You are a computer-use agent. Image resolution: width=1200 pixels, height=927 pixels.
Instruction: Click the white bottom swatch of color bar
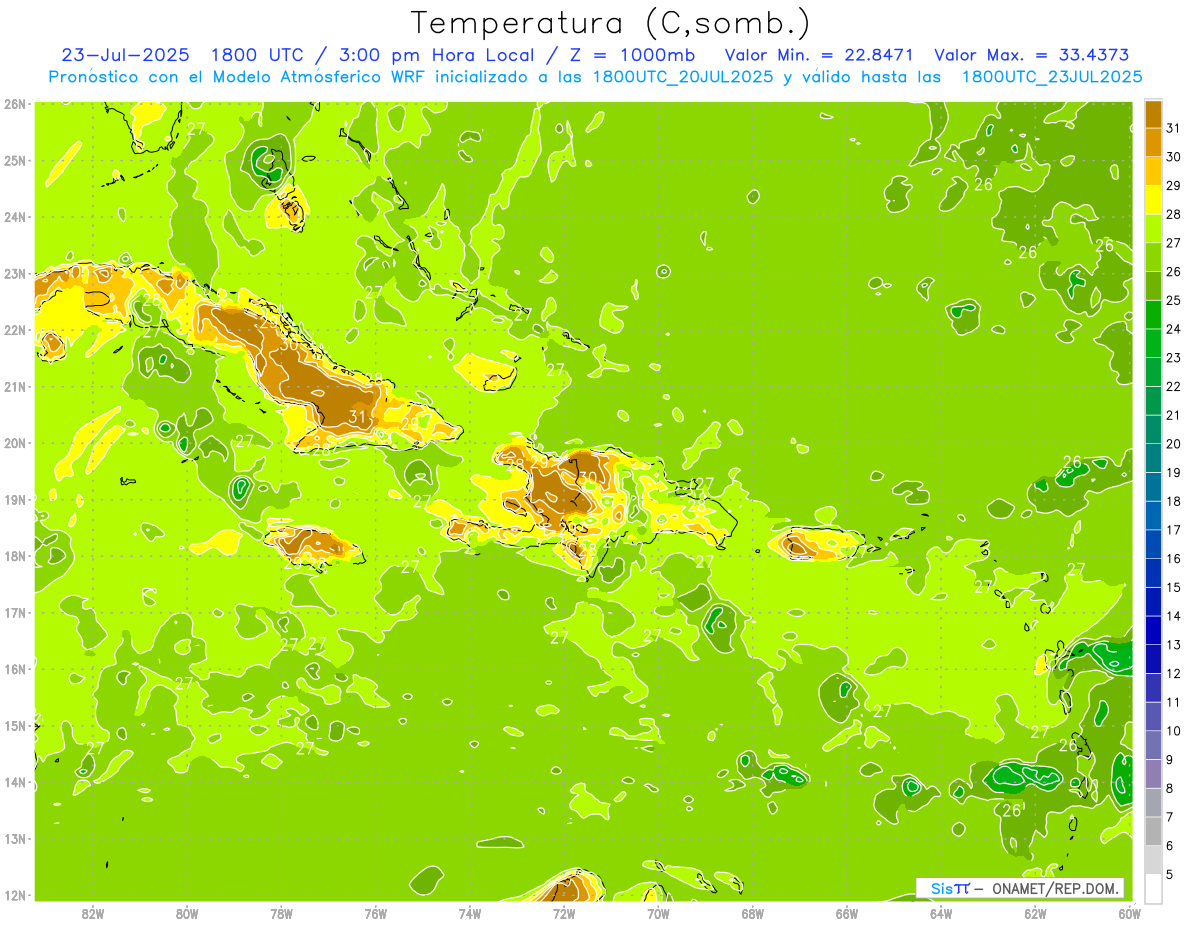1153,888
